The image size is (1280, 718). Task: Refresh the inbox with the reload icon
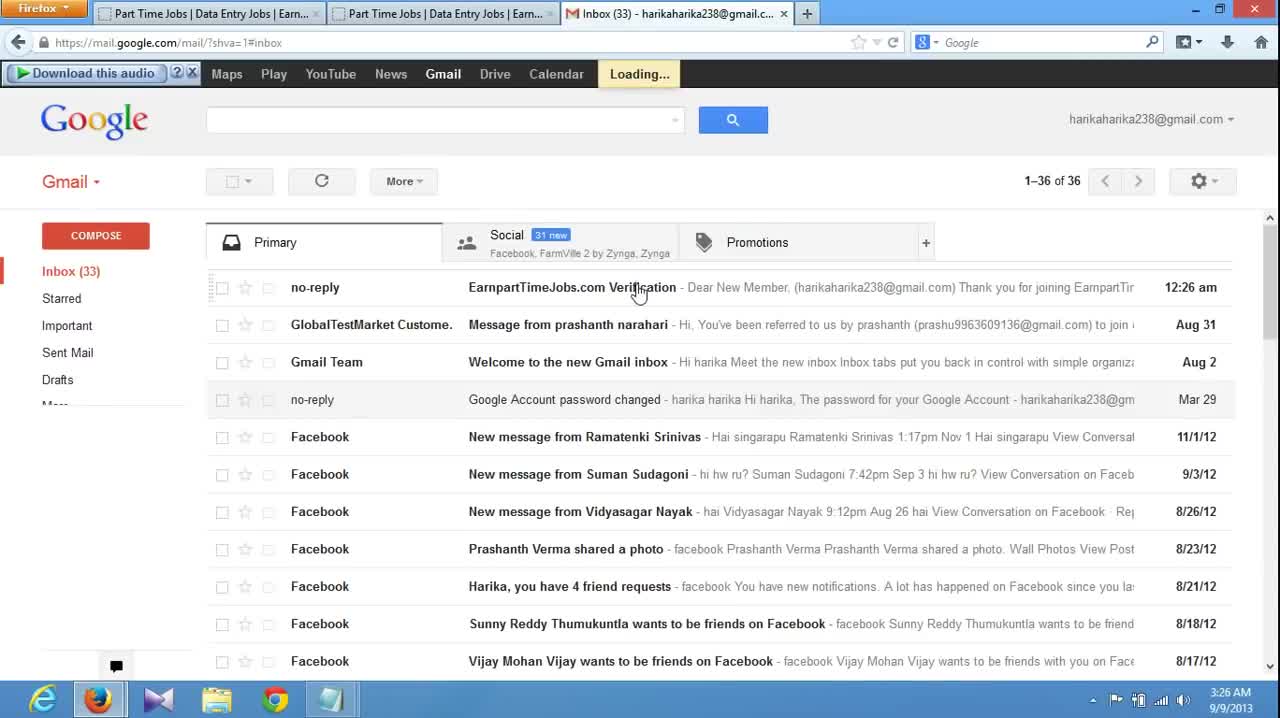click(322, 181)
